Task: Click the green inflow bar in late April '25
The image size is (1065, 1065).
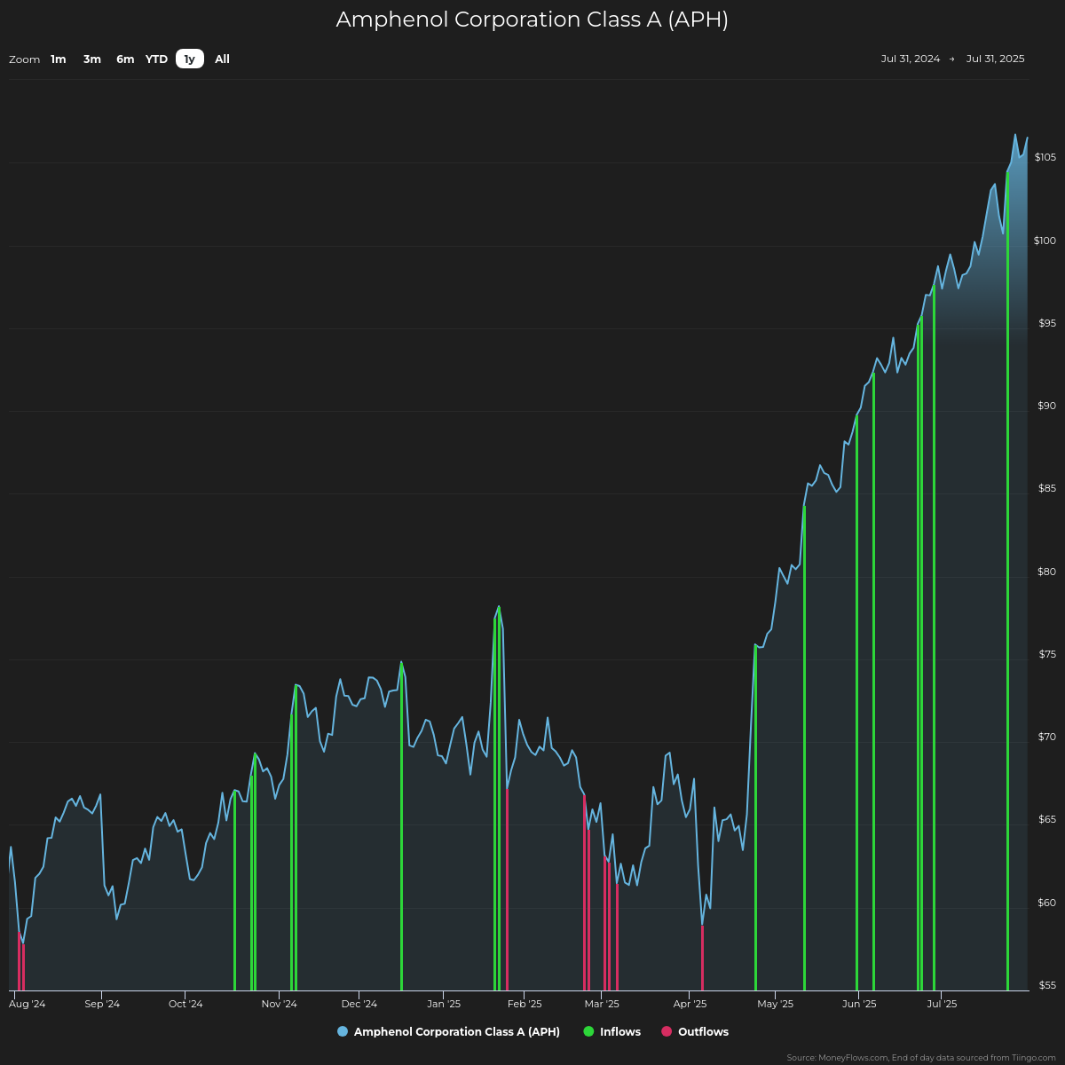Action: point(755,818)
